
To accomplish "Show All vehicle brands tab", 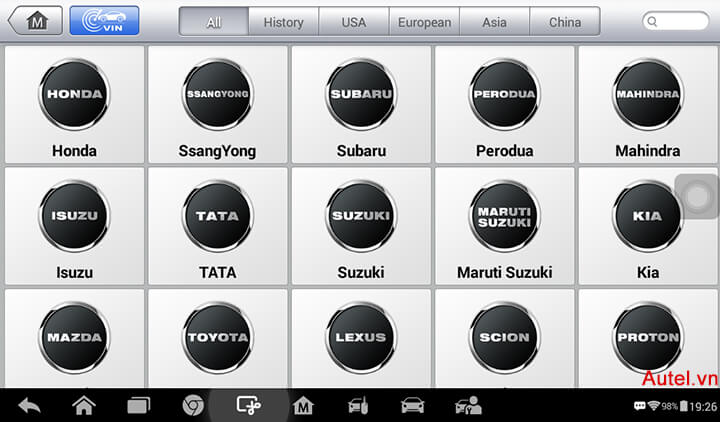I will (214, 22).
